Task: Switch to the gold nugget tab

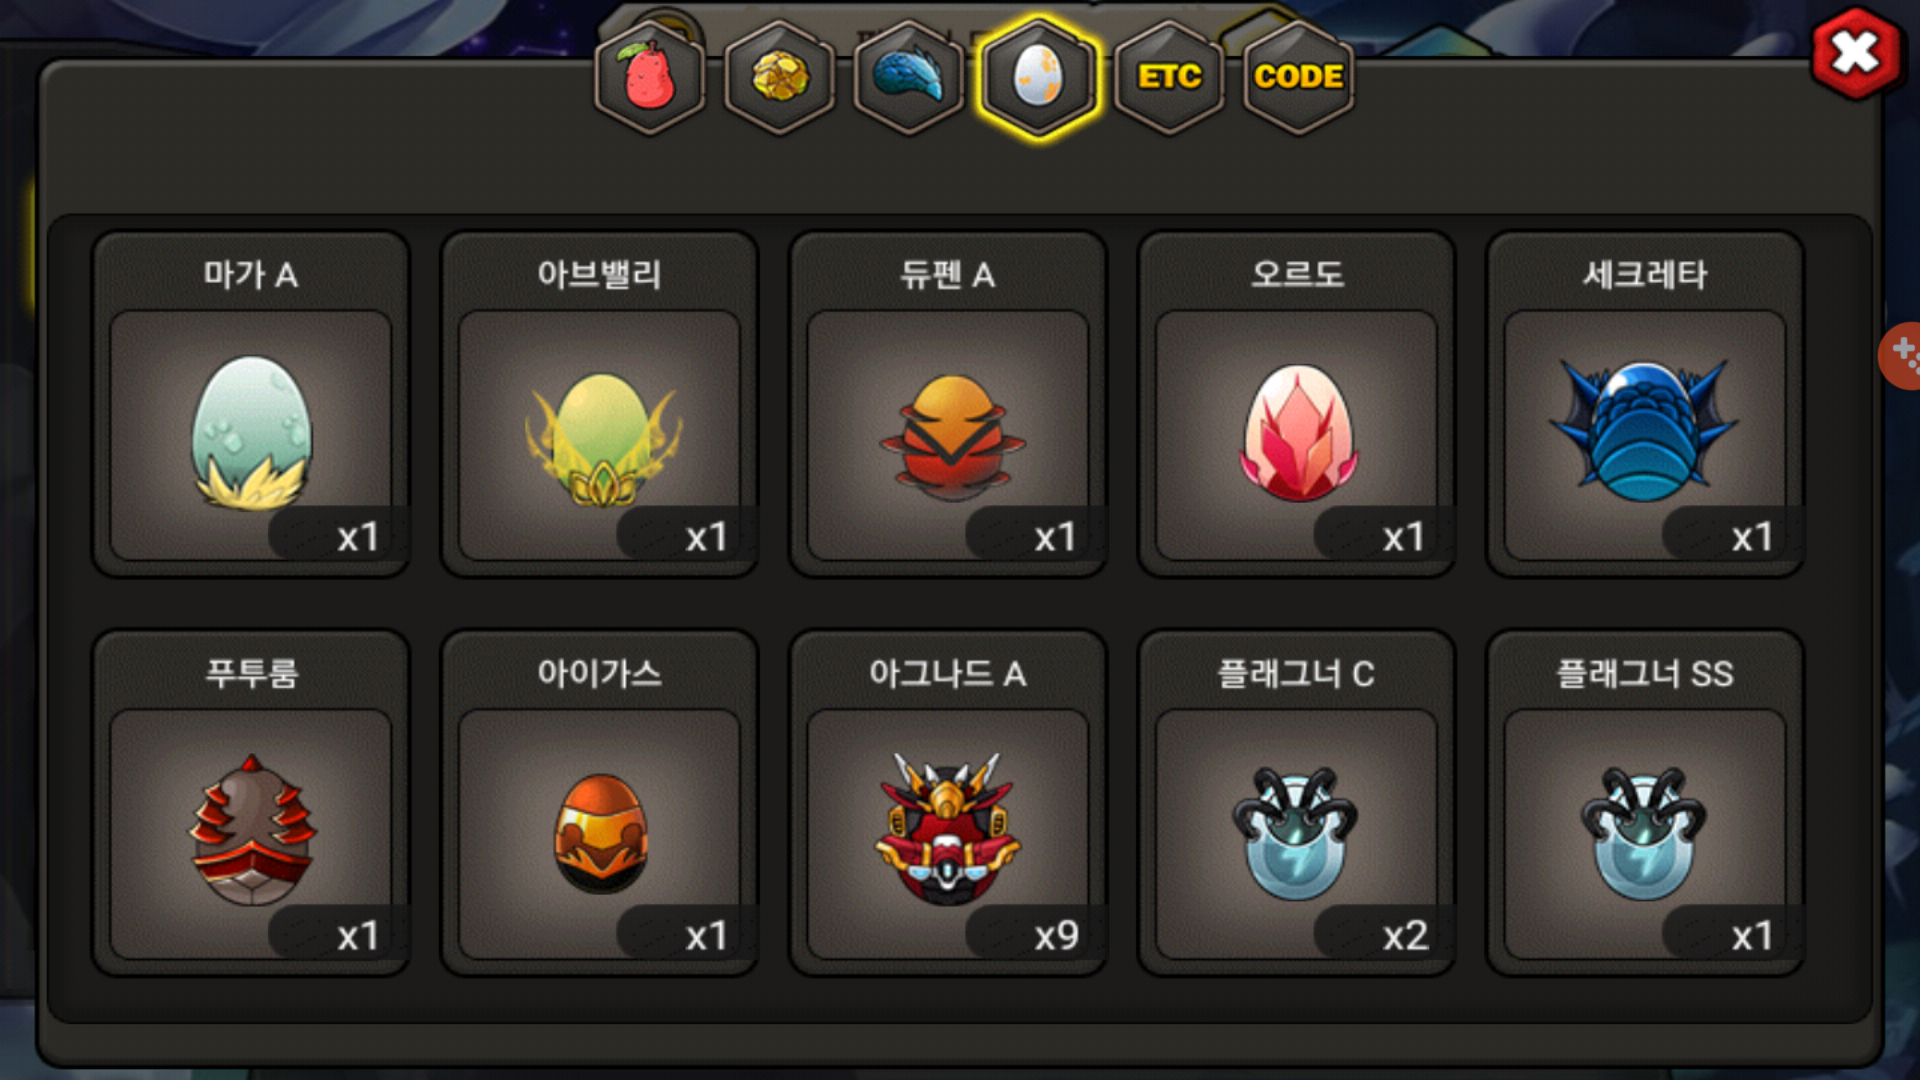Action: coord(779,77)
